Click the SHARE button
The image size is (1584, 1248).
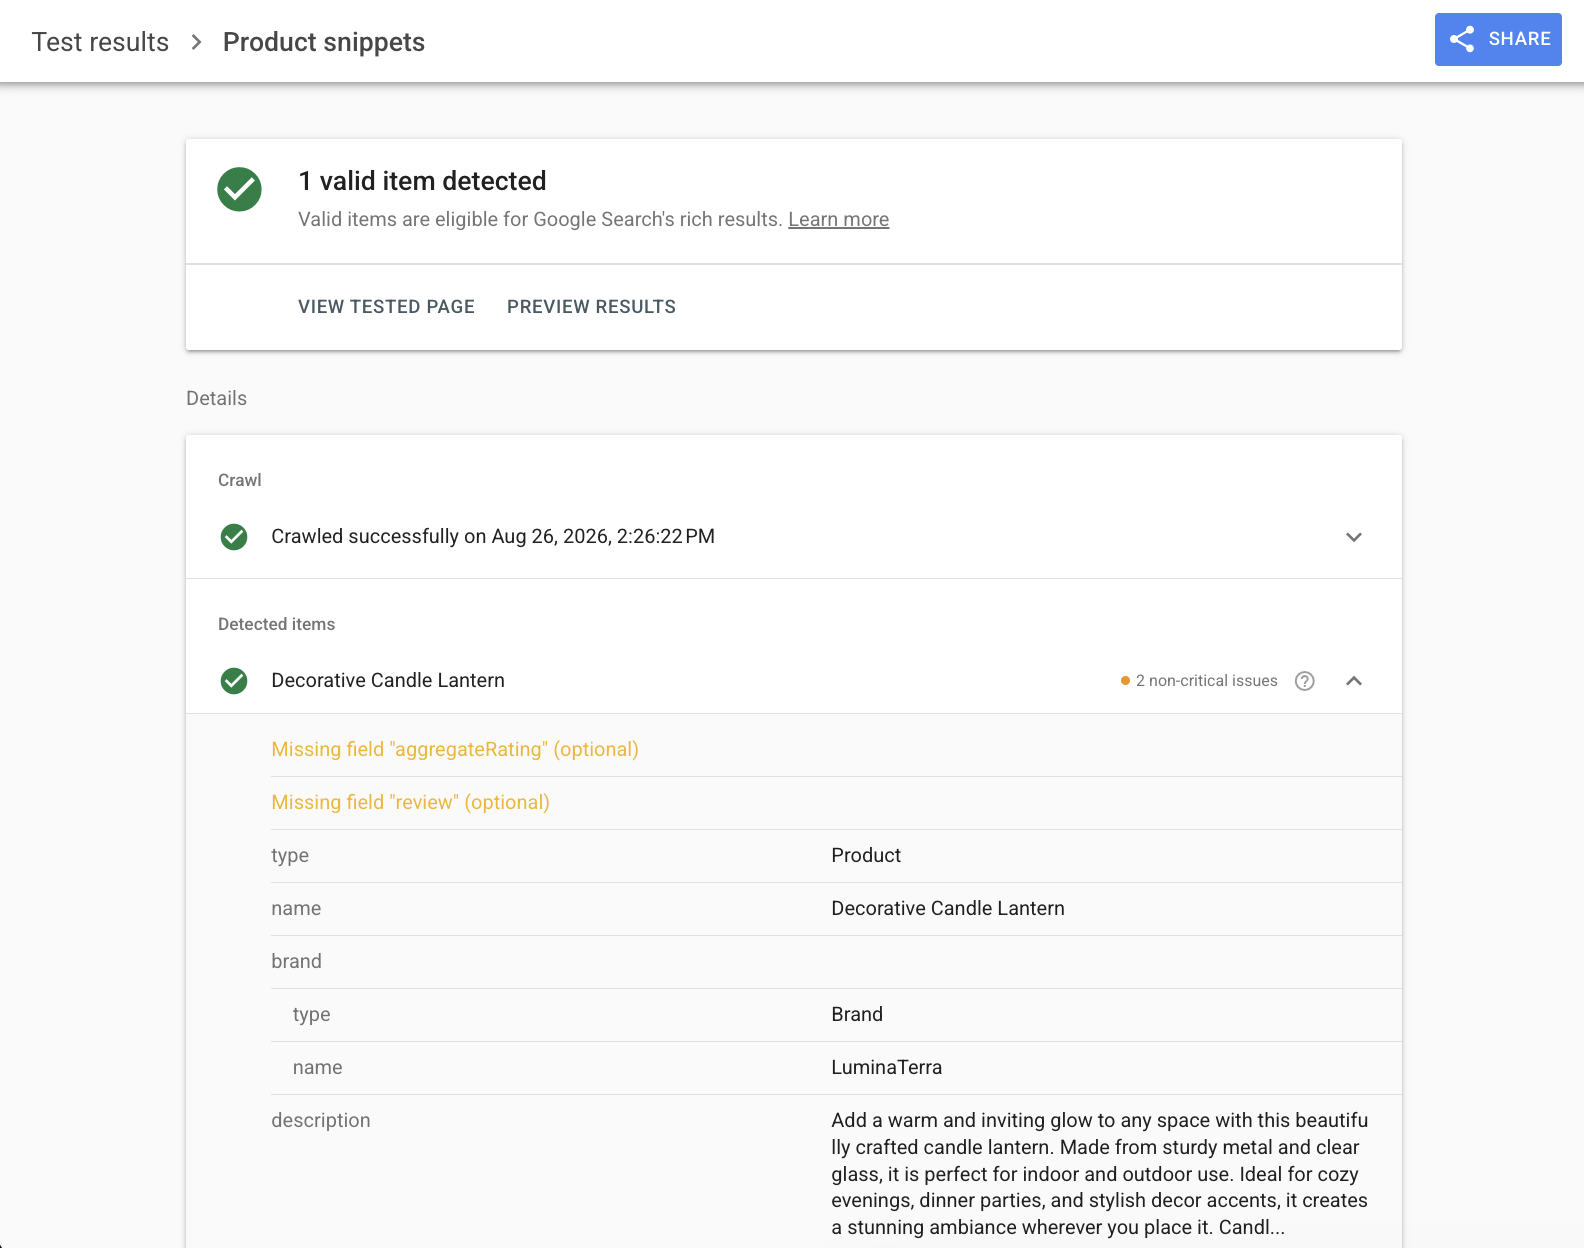[1498, 39]
